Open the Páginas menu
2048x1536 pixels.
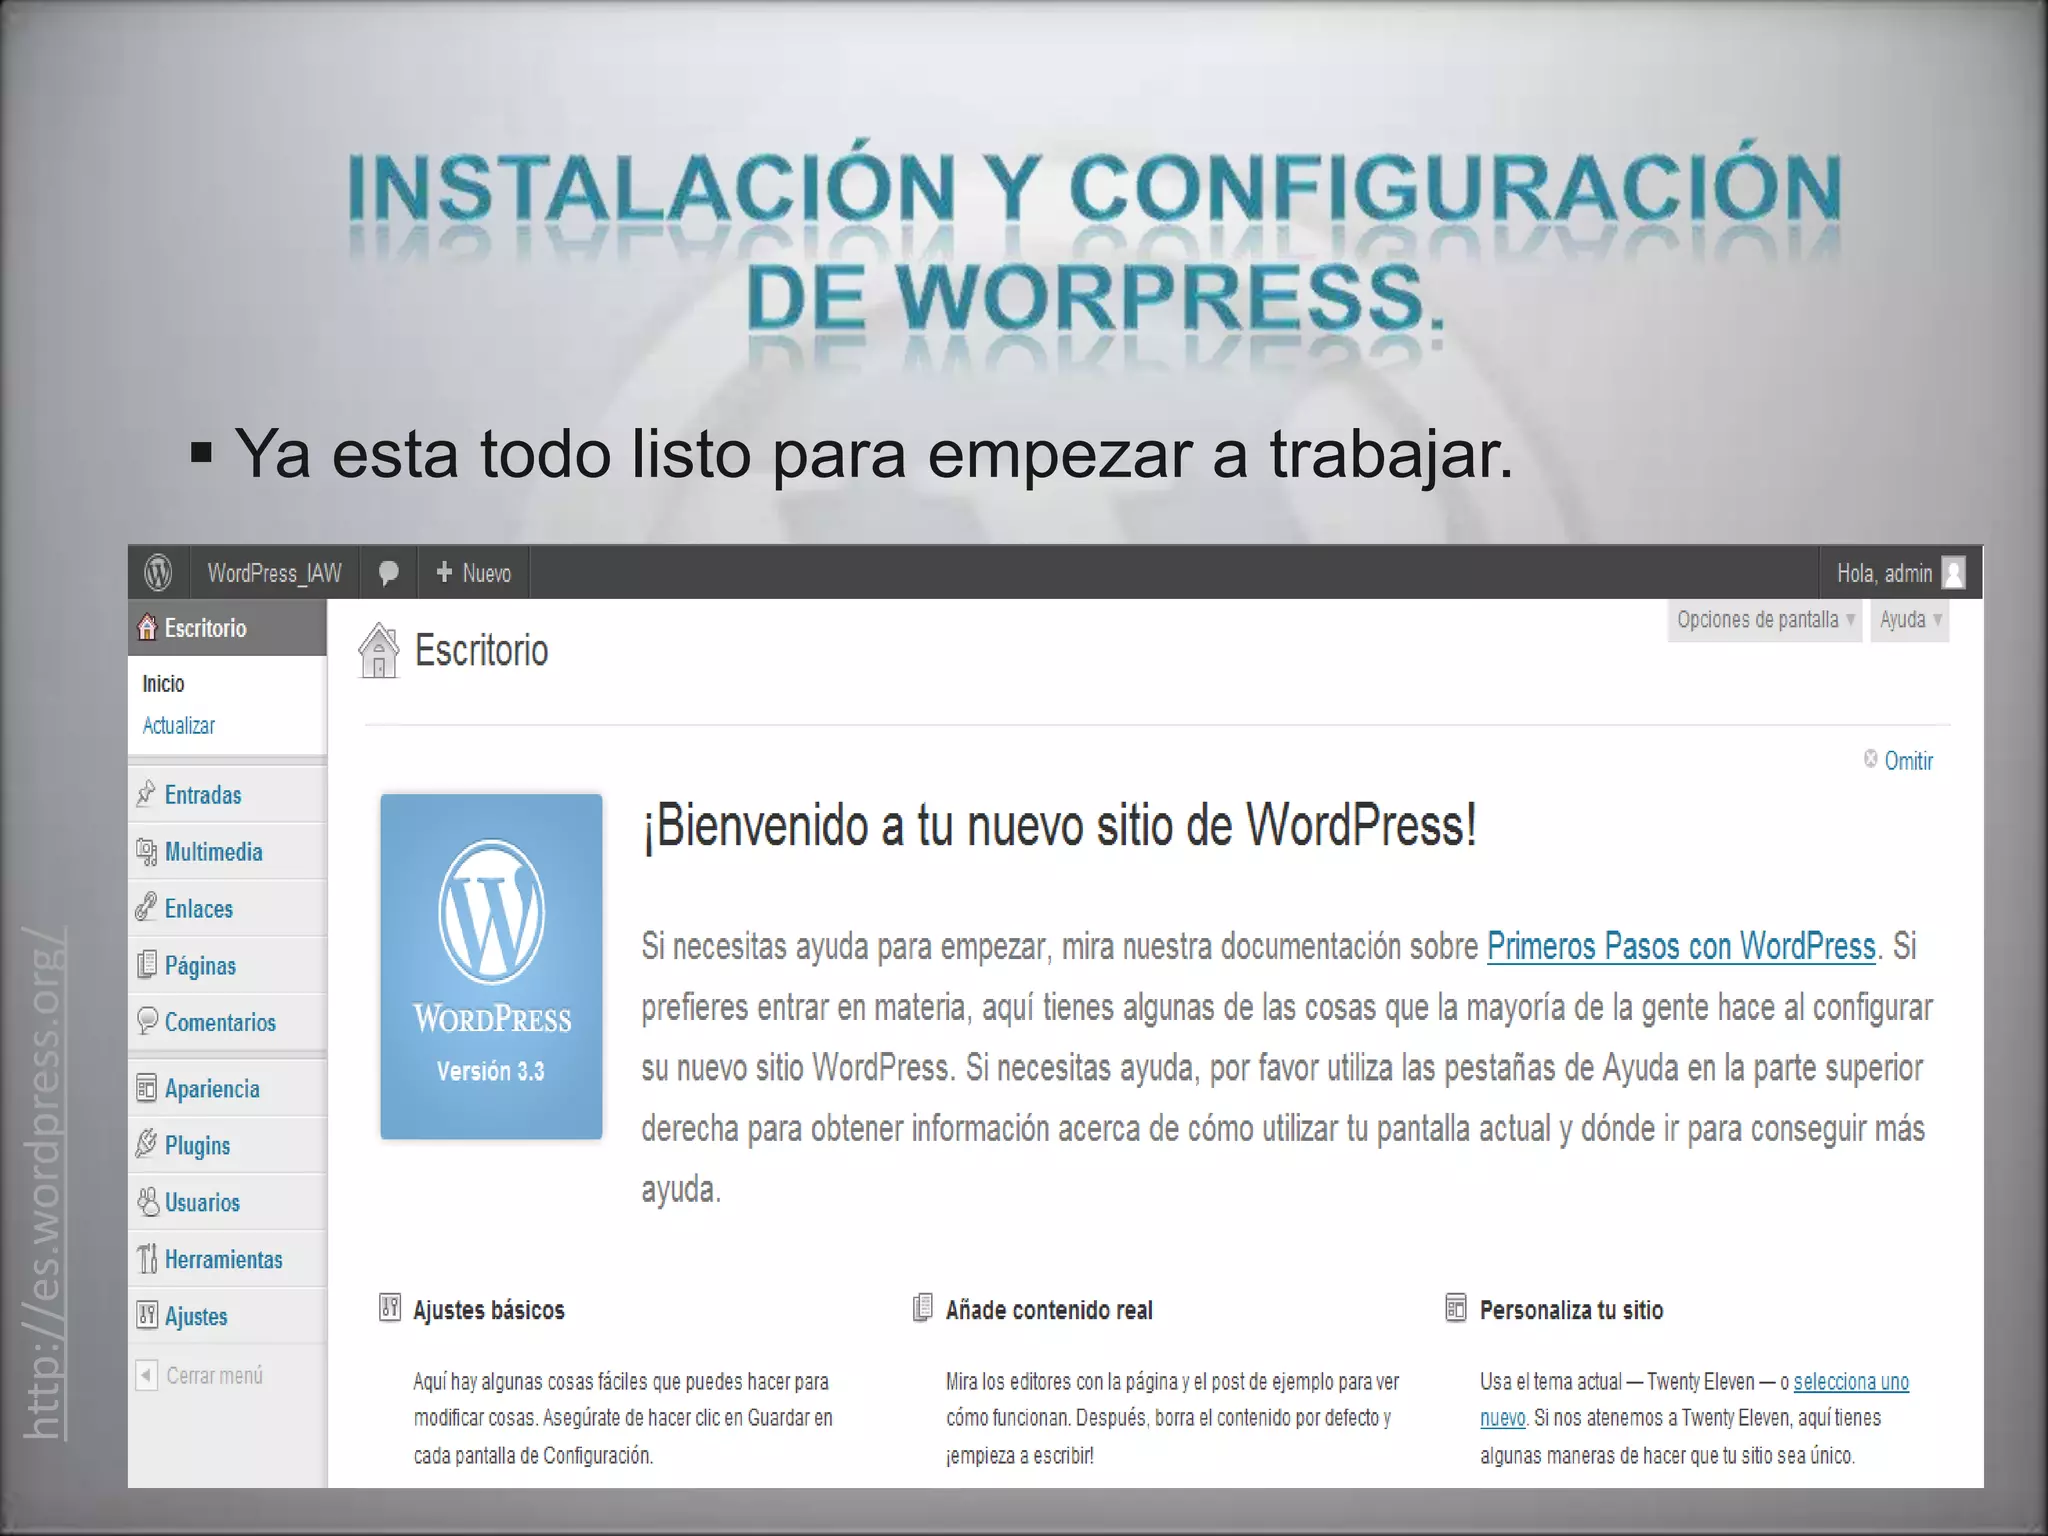227,965
